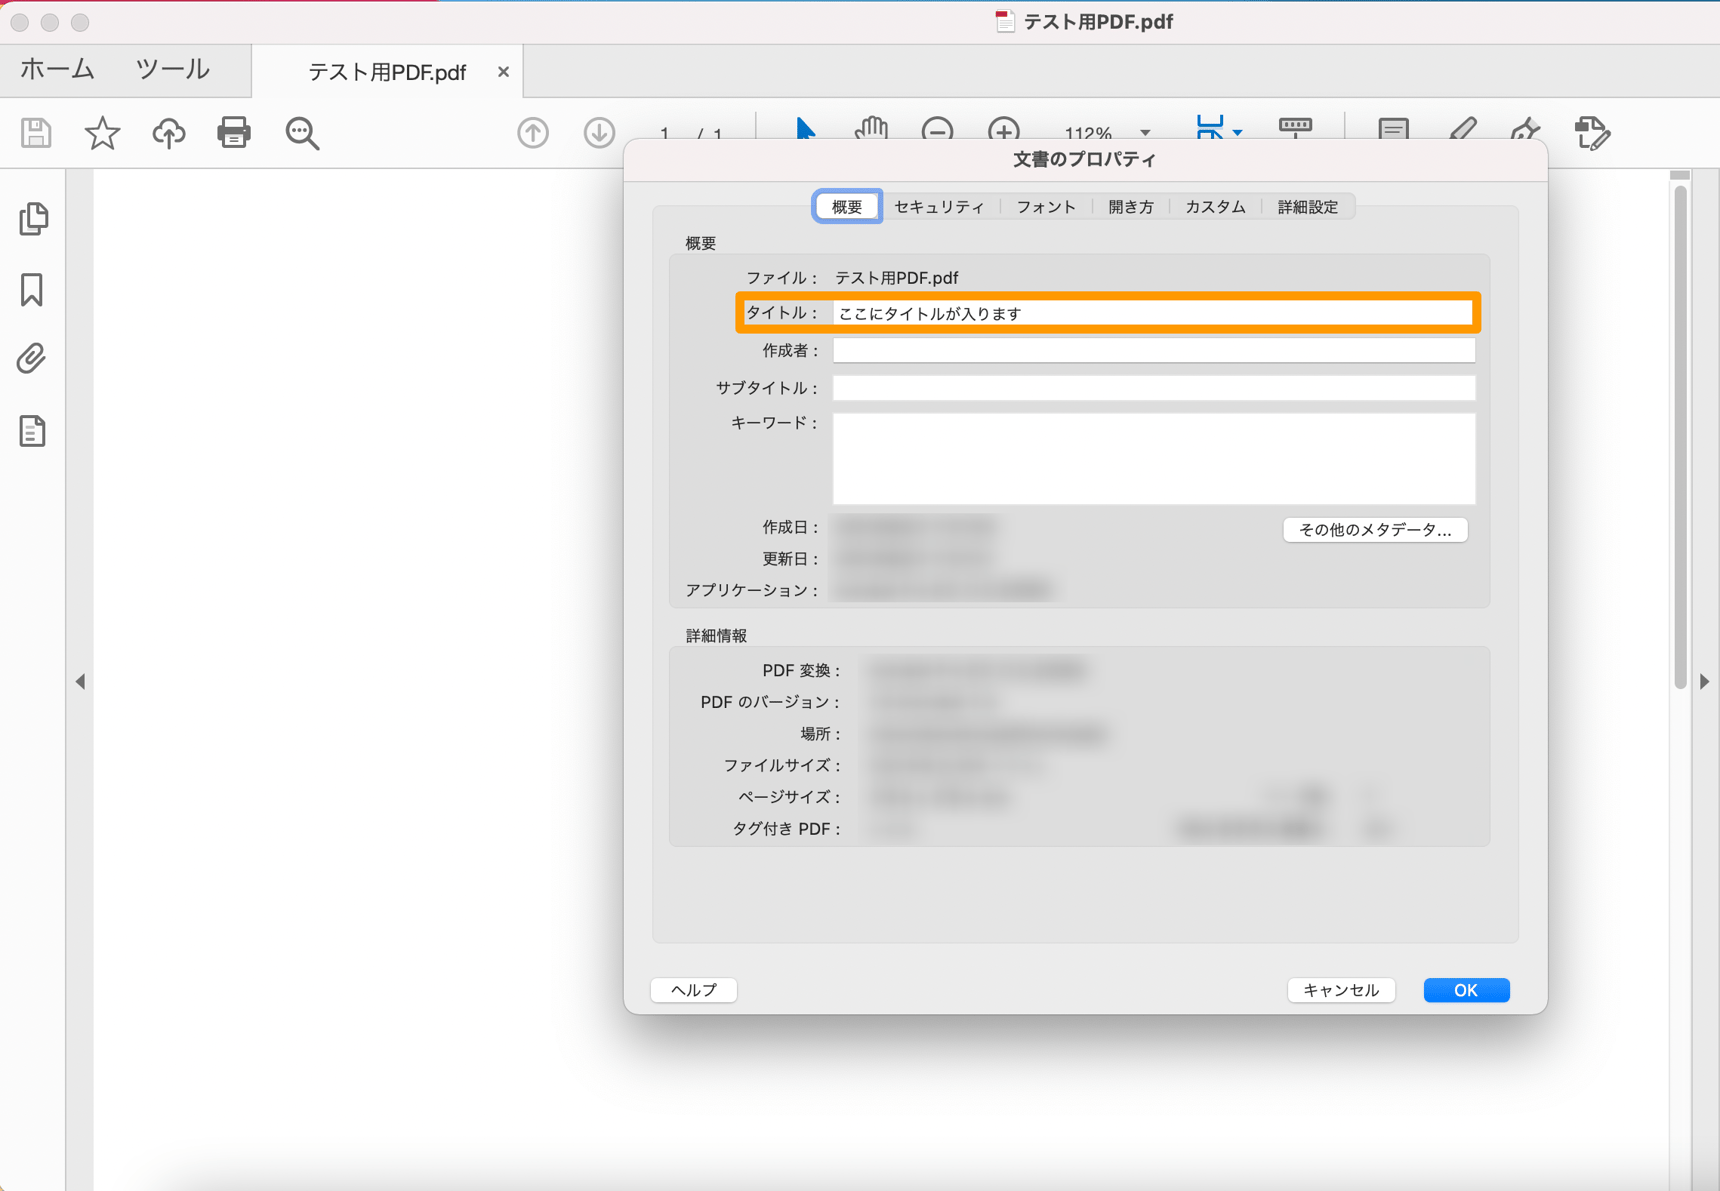The height and width of the screenshot is (1191, 1720).
Task: Show the bookmarks panel in sidebar
Action: pos(32,290)
